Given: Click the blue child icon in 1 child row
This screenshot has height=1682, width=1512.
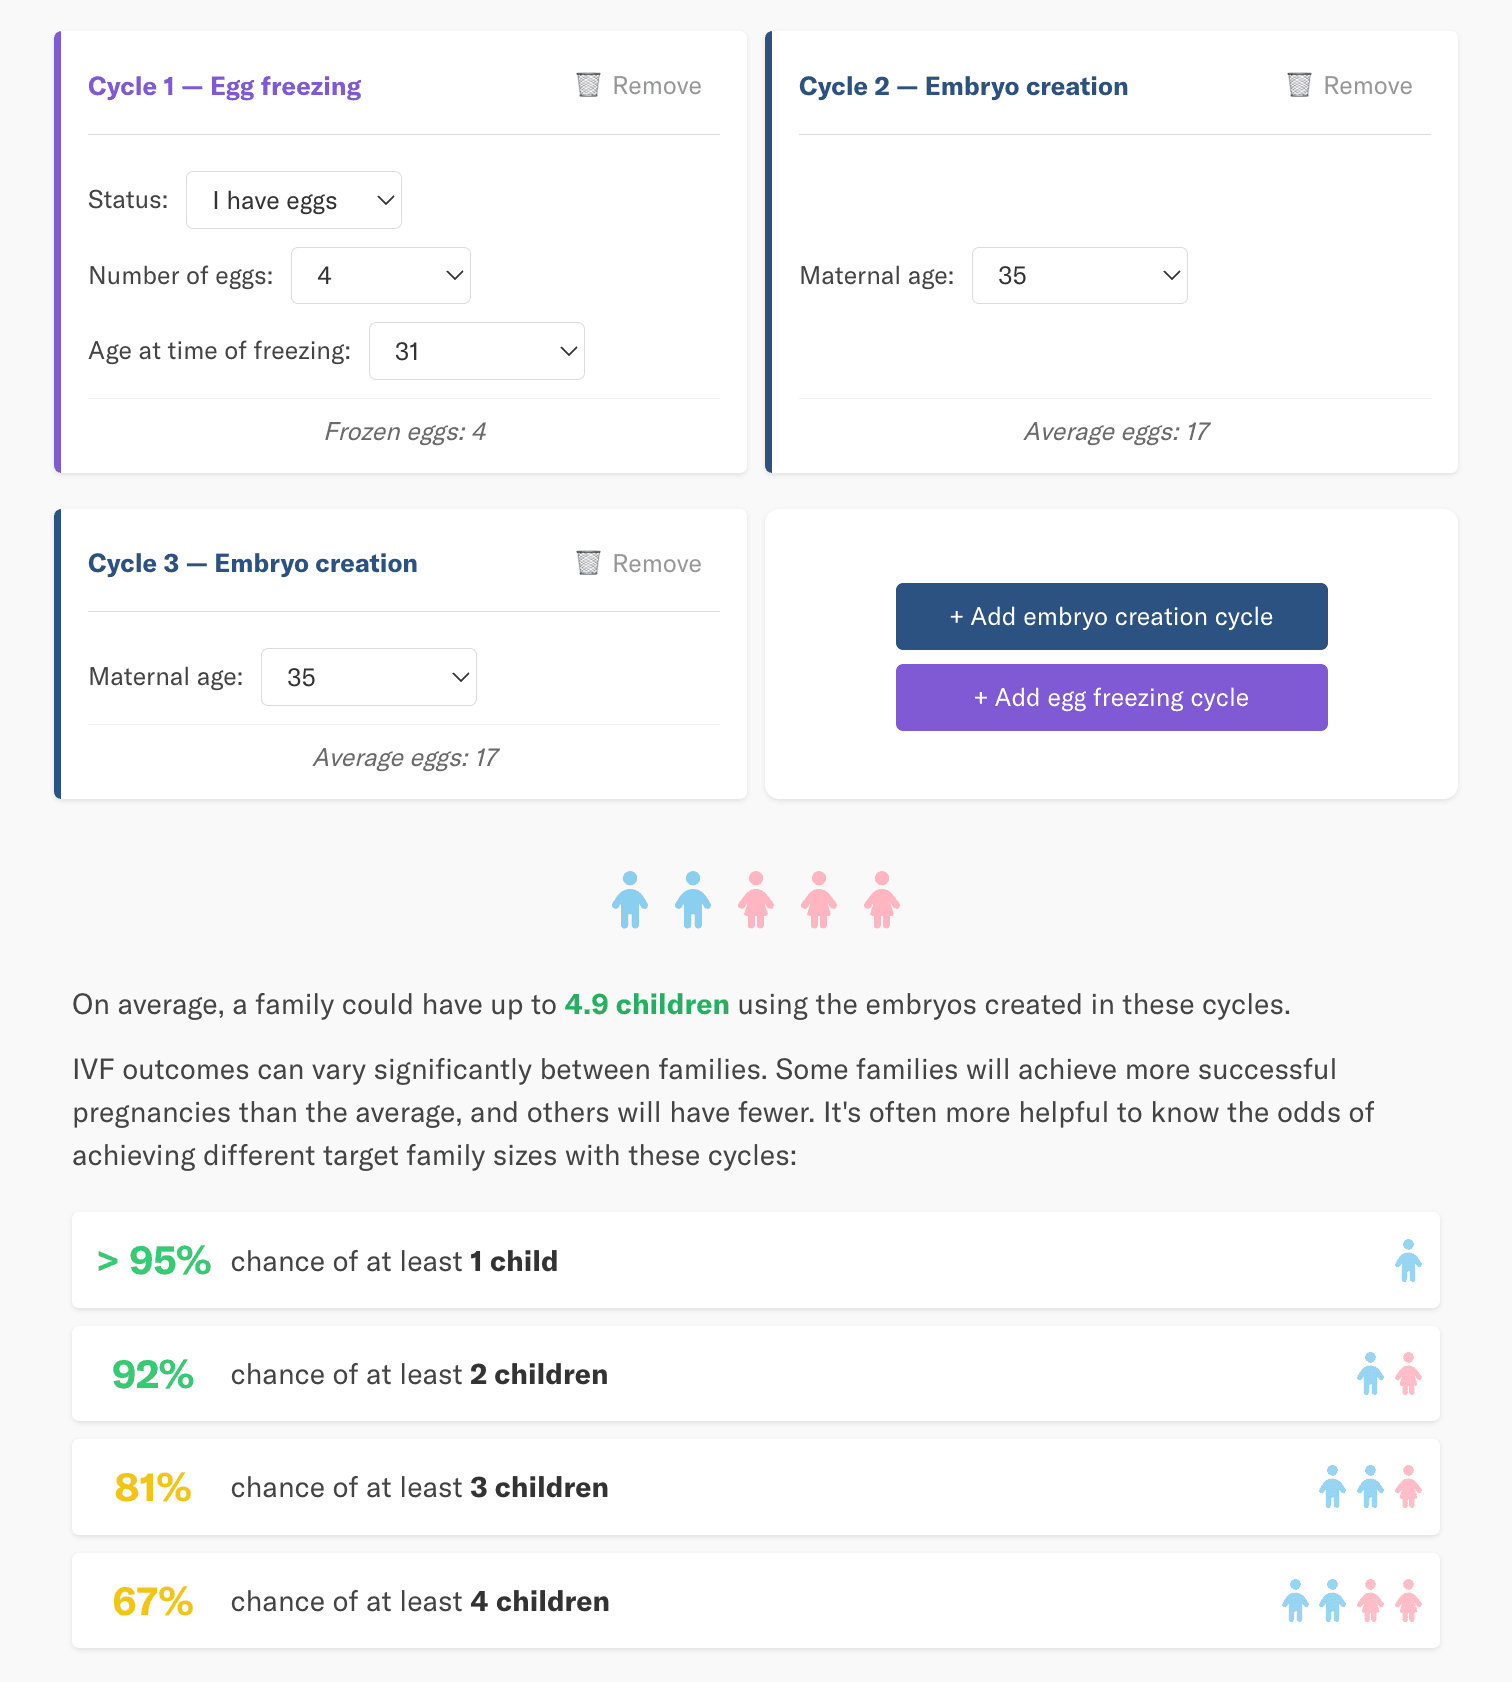Looking at the screenshot, I should 1408,1260.
